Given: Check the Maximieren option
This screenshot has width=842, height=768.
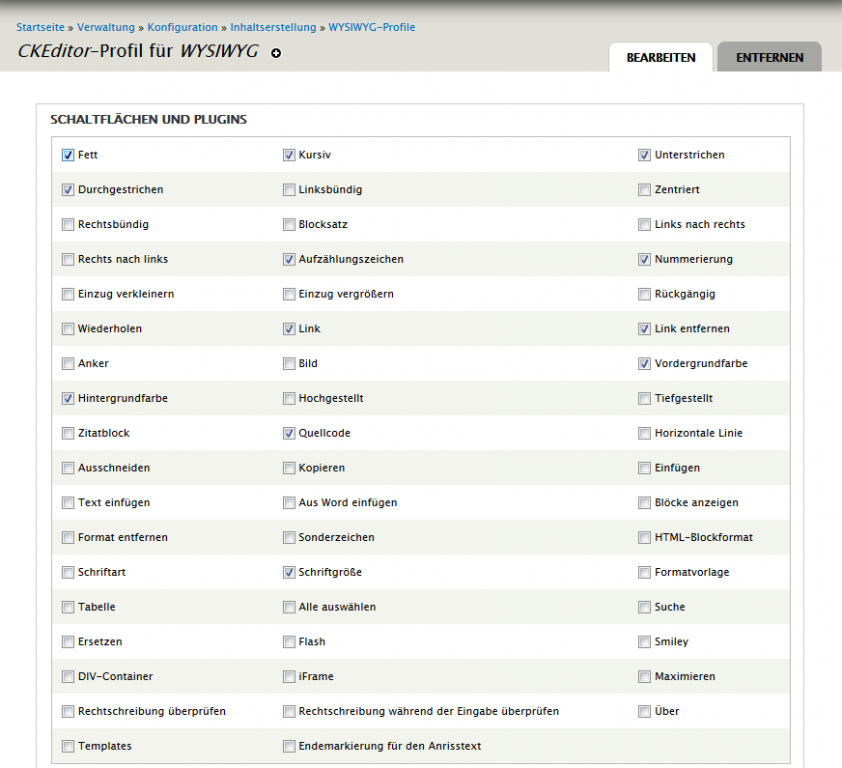Looking at the screenshot, I should (645, 677).
